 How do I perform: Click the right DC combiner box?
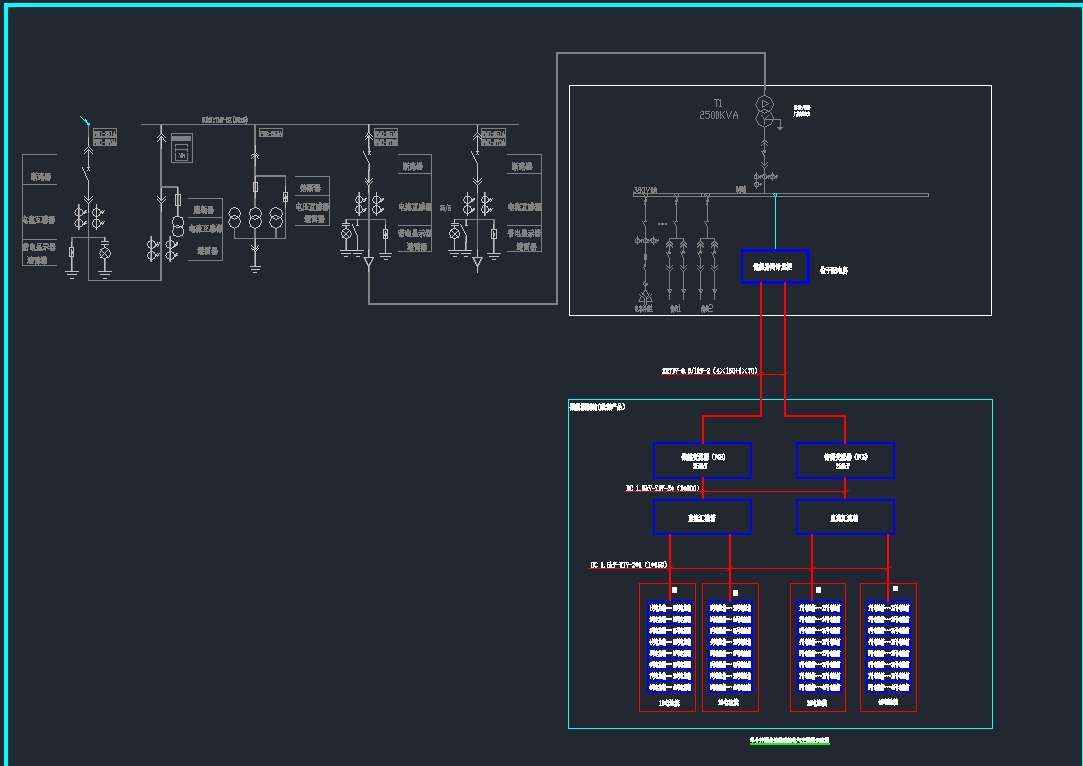(845, 517)
